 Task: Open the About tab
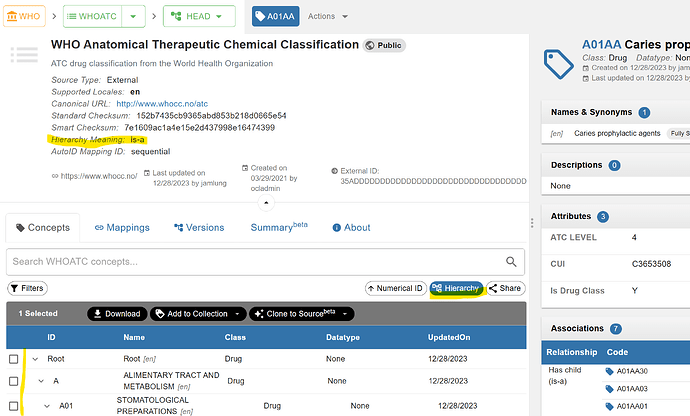click(x=351, y=228)
